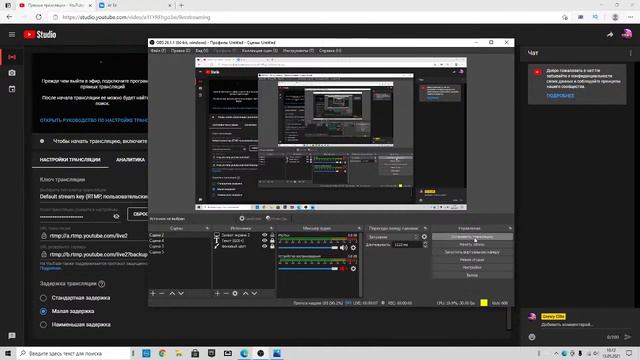Move the scene down in the Scenes list
This screenshot has width=640, height=360.
(x=181, y=293)
